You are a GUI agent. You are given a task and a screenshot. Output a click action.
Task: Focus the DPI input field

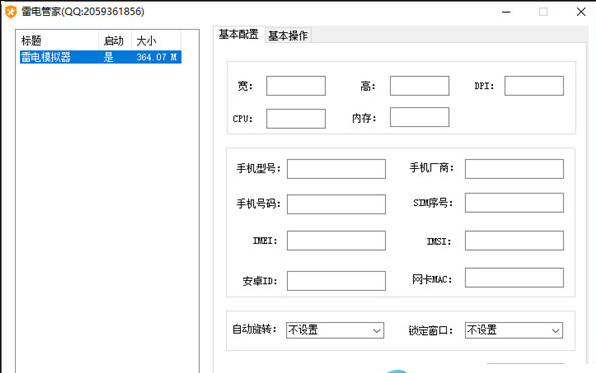click(534, 86)
